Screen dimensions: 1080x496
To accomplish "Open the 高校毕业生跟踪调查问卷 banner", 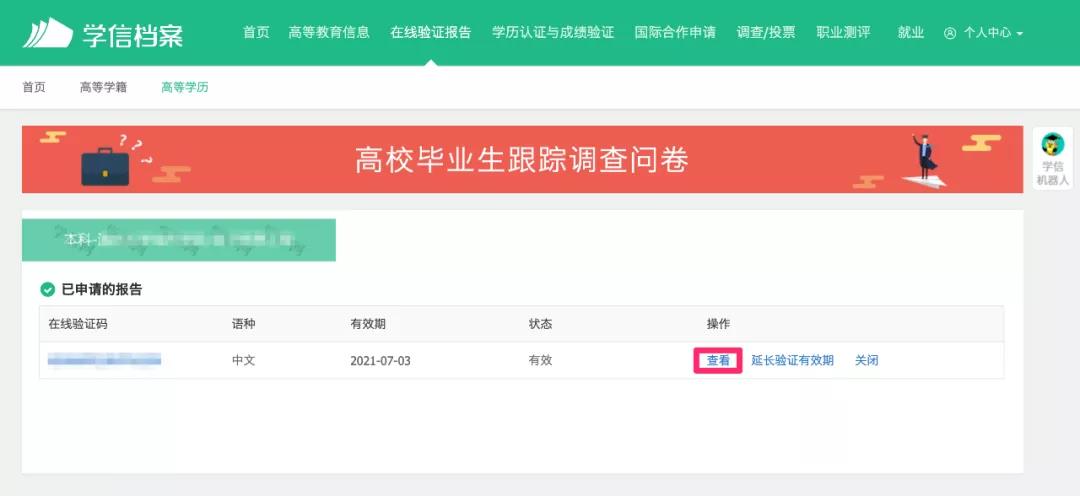I will point(522,160).
